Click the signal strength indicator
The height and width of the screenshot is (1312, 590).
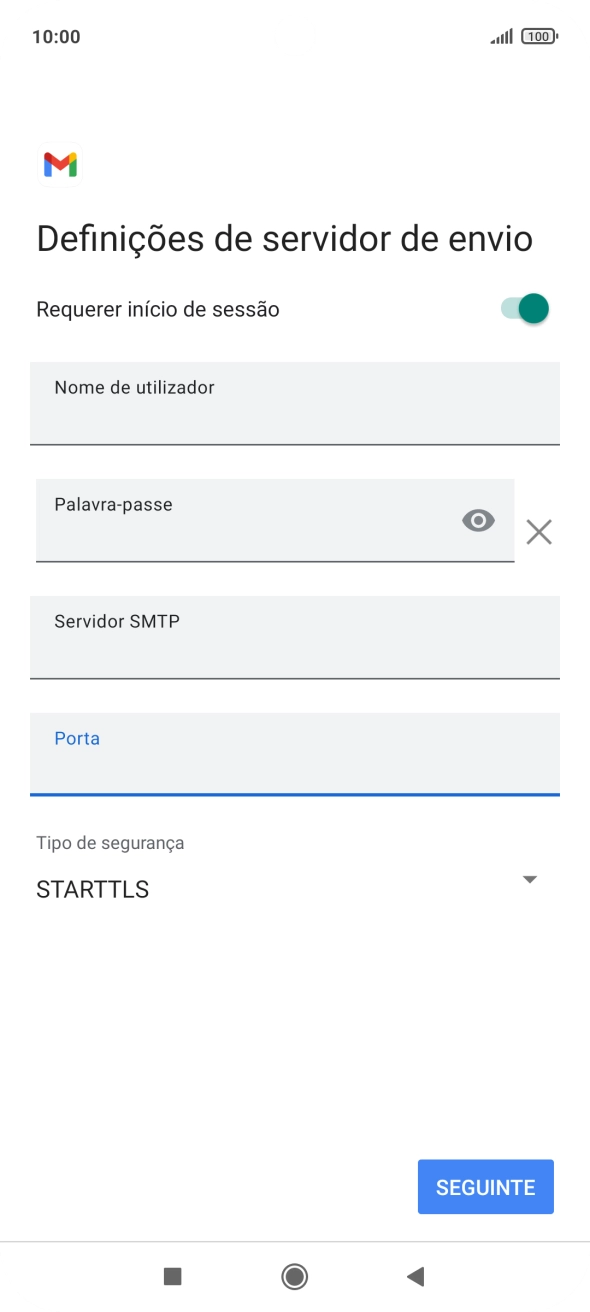(x=499, y=35)
